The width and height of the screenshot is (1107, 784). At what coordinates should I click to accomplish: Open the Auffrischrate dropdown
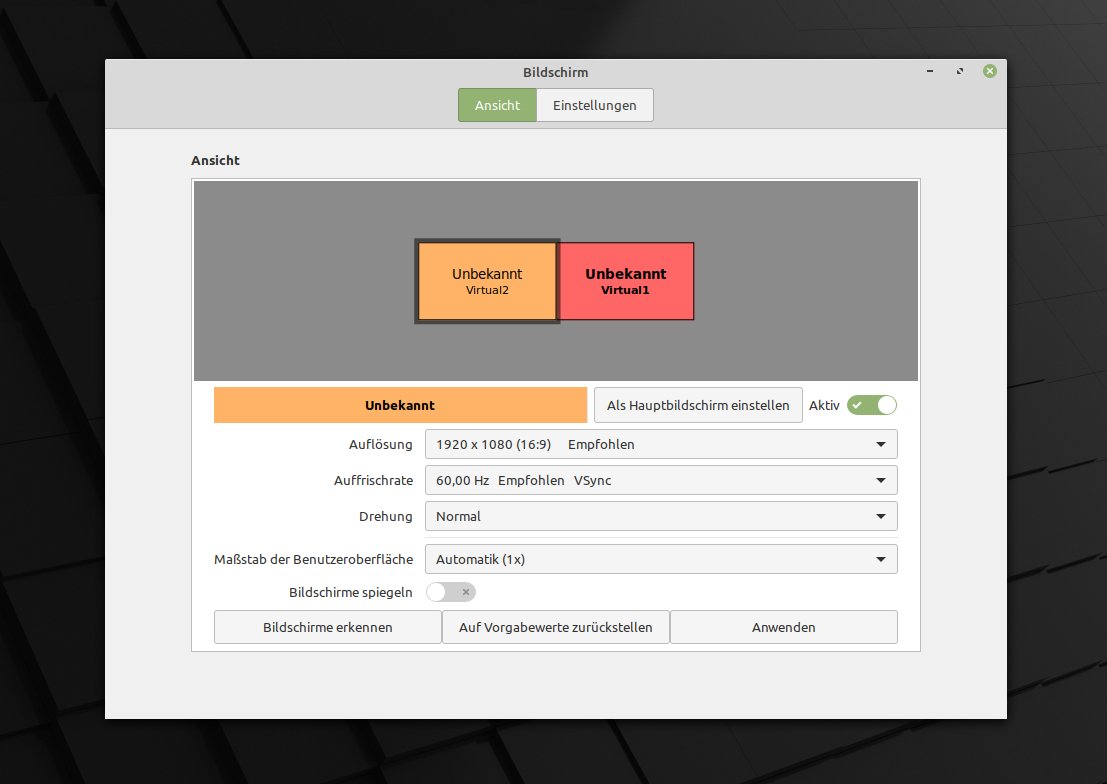pos(661,480)
